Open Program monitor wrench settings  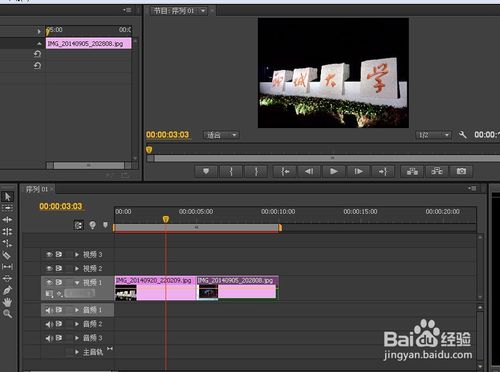tap(462, 135)
